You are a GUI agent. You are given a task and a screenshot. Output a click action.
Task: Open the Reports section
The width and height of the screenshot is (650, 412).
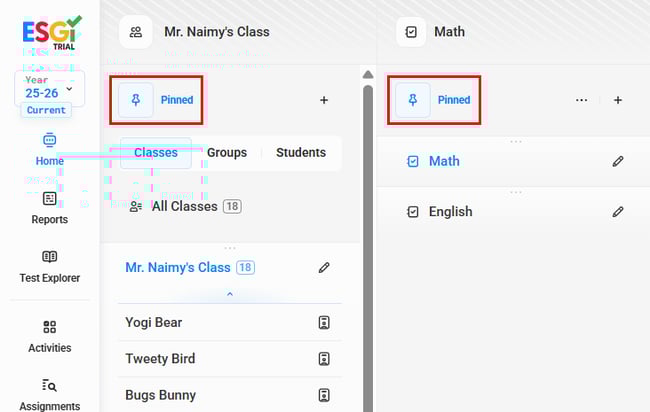pos(49,207)
